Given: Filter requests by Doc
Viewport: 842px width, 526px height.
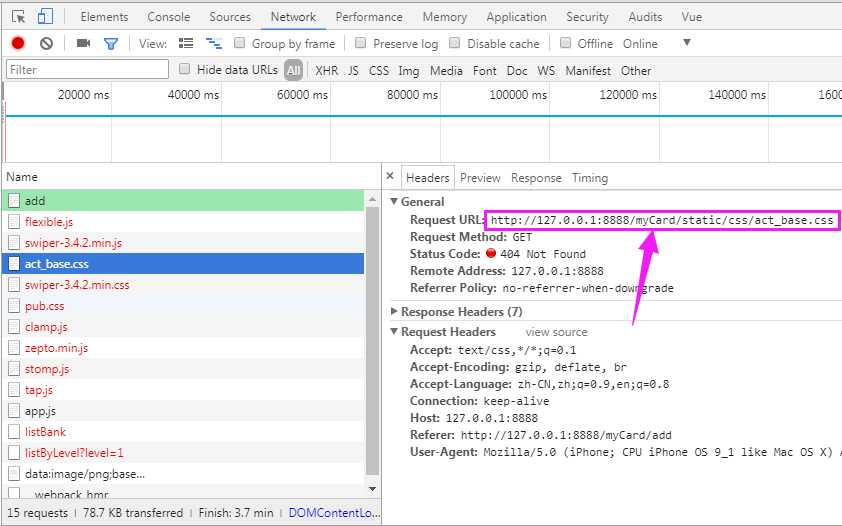Looking at the screenshot, I should (x=517, y=70).
